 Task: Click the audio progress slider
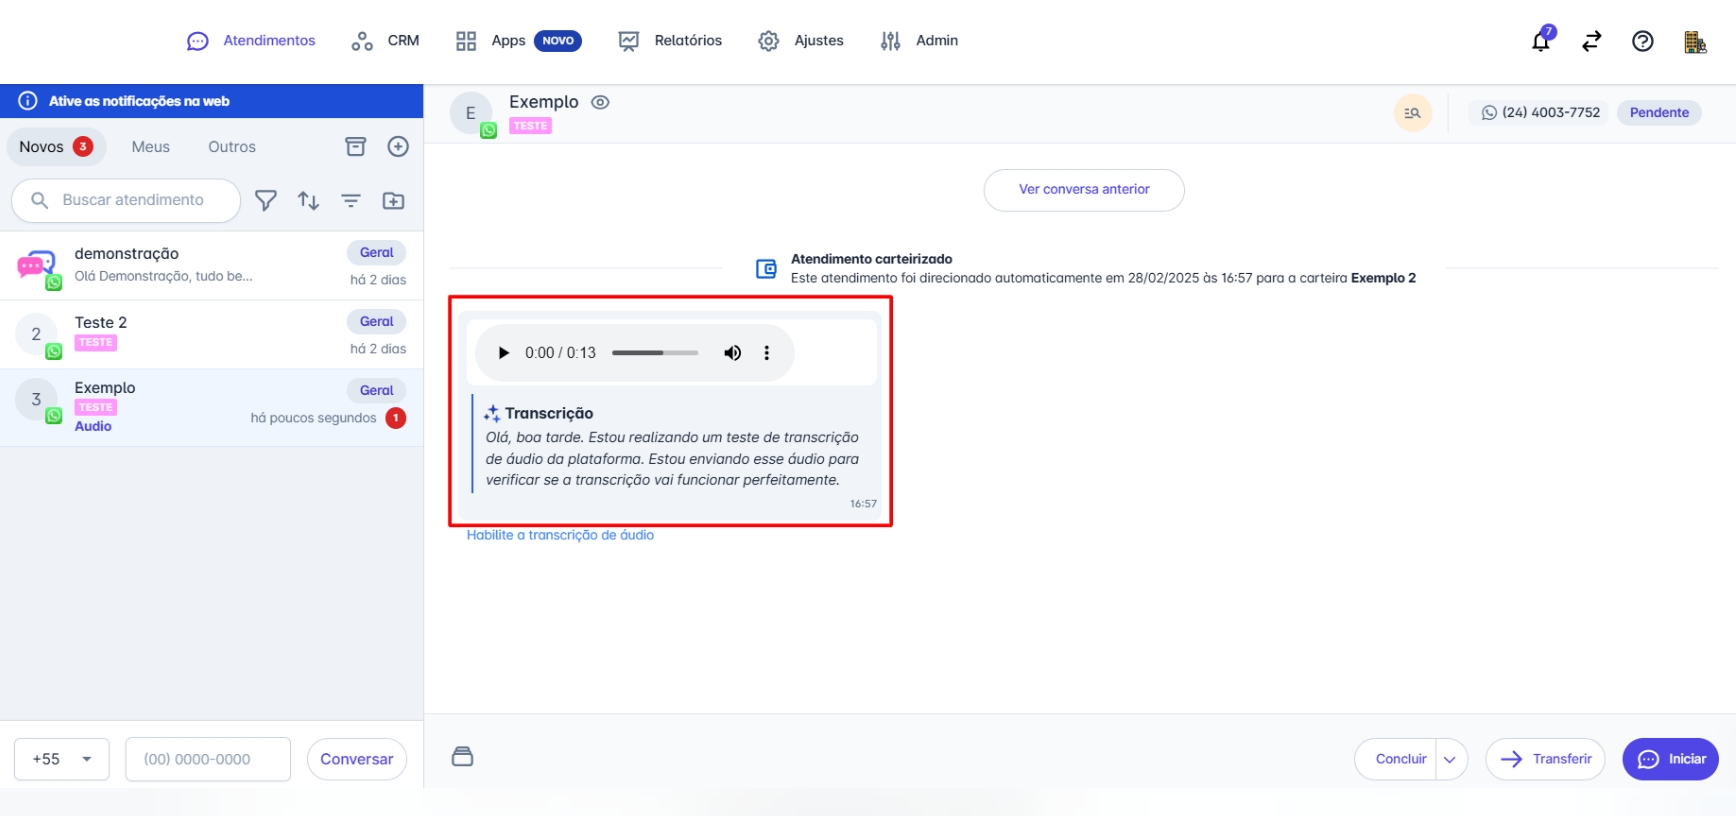click(655, 353)
